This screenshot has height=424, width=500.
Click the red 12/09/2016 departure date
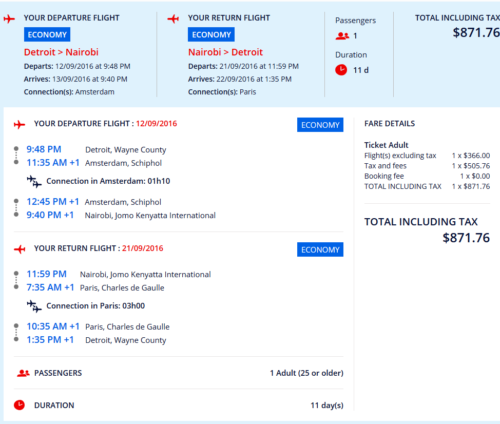156,124
